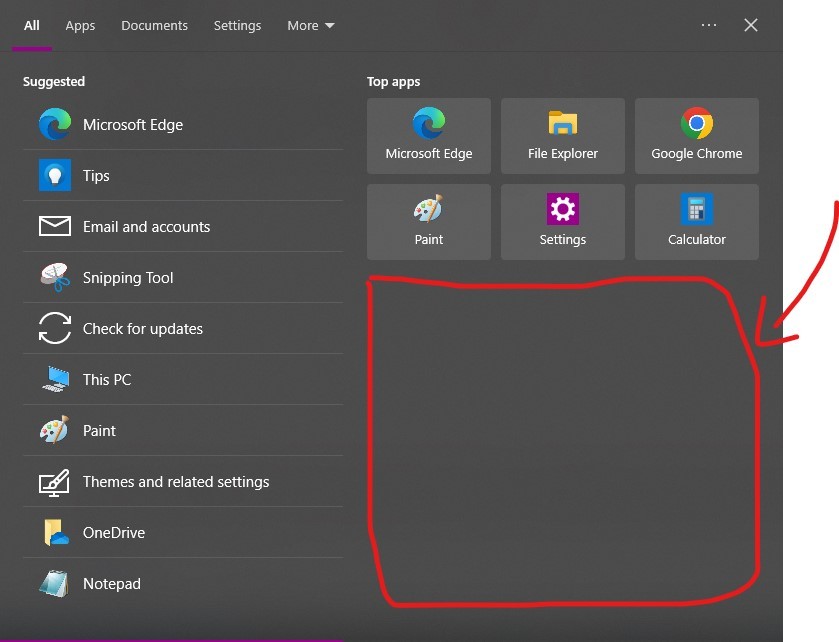Viewport: 839px width, 642px height.
Task: Click "Google Chrome" tile label
Action: pos(697,154)
